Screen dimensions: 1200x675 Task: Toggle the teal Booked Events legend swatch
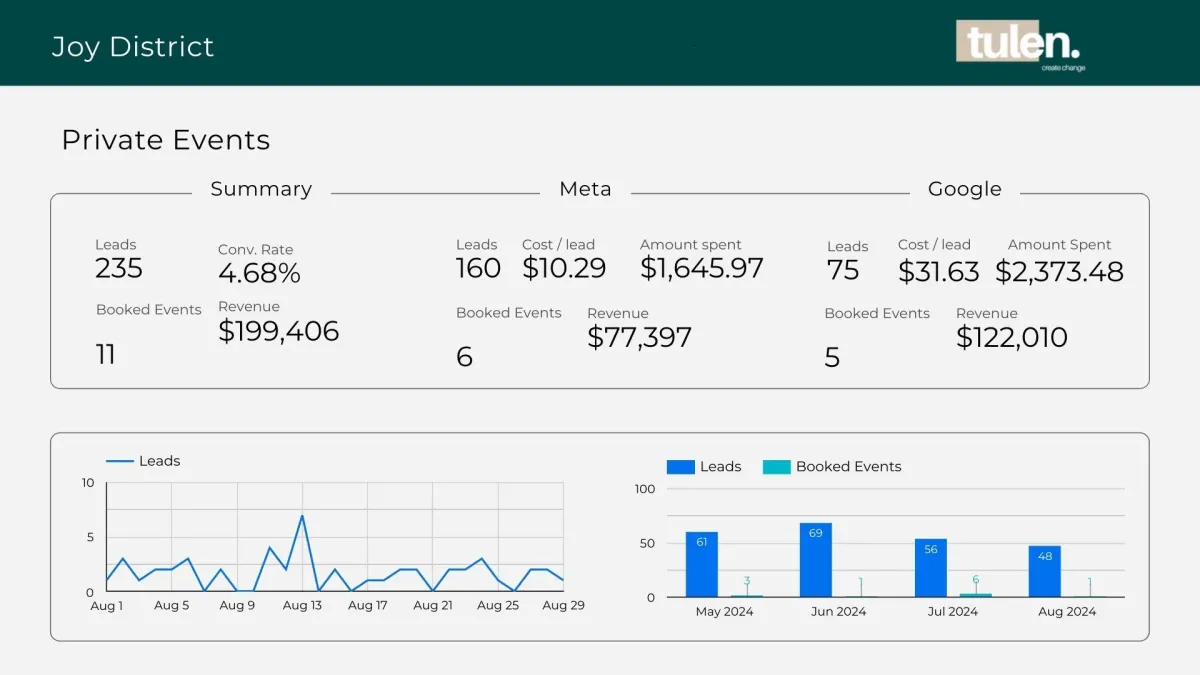pos(776,467)
